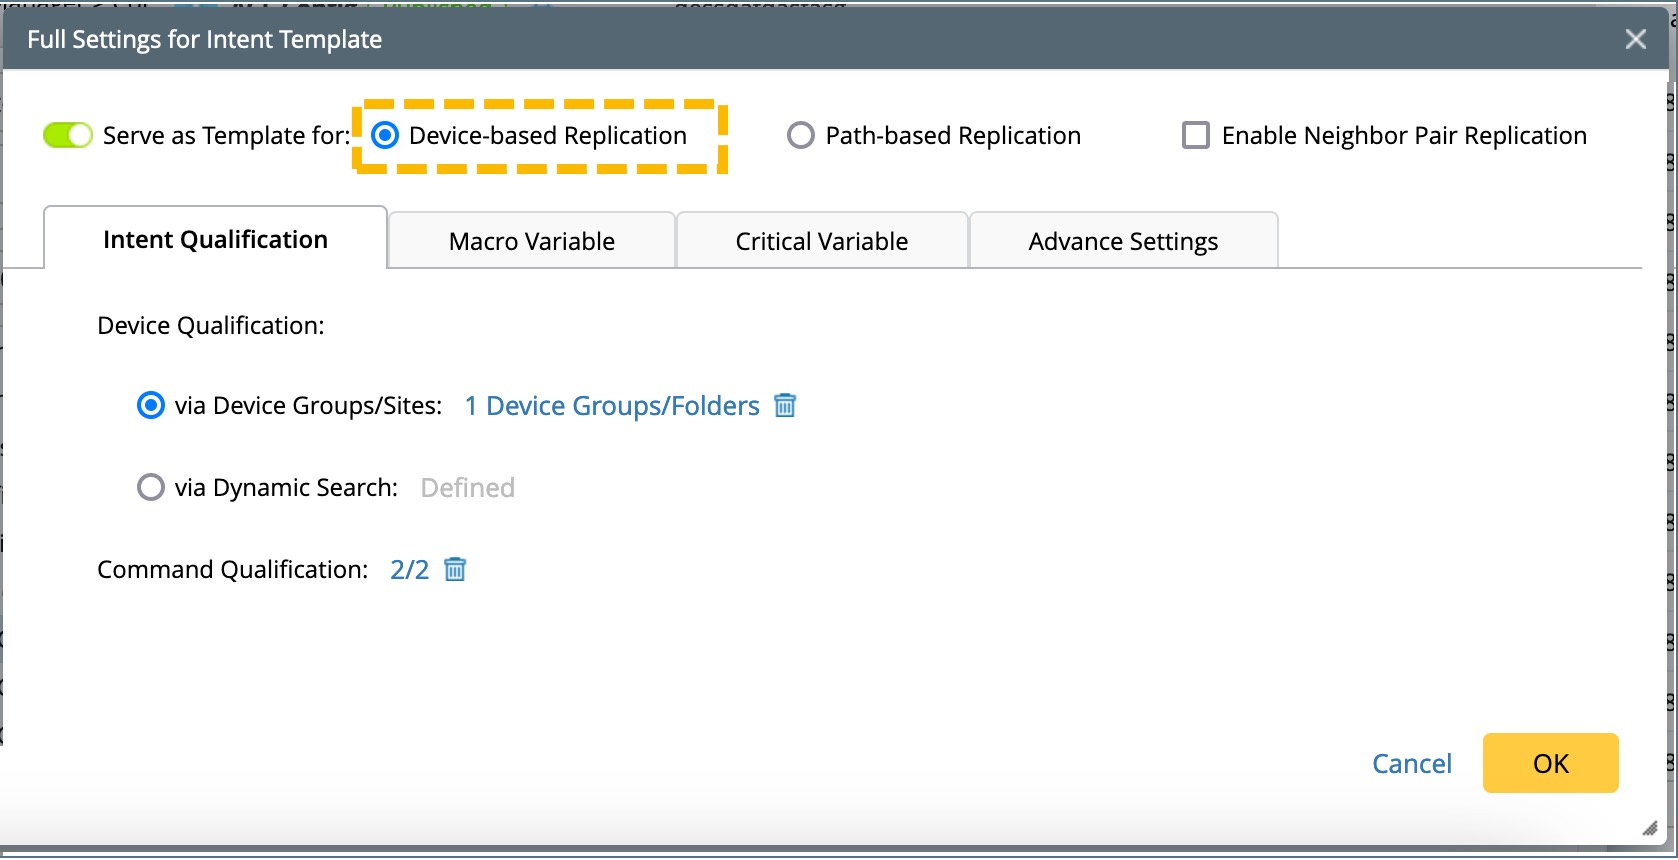
Task: Click the dialog title bar
Action: tap(800, 39)
